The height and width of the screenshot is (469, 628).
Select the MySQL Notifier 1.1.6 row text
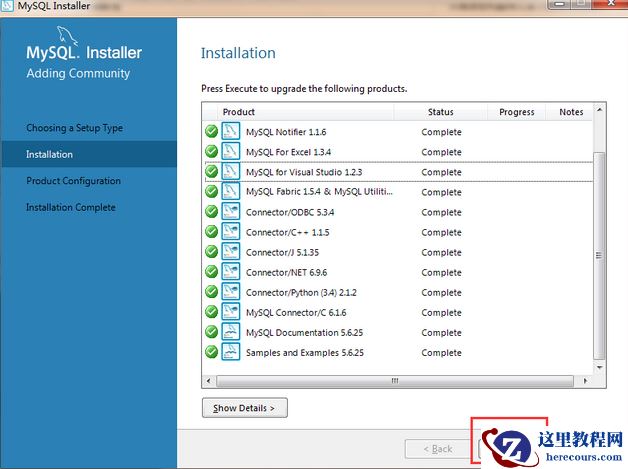click(x=286, y=132)
